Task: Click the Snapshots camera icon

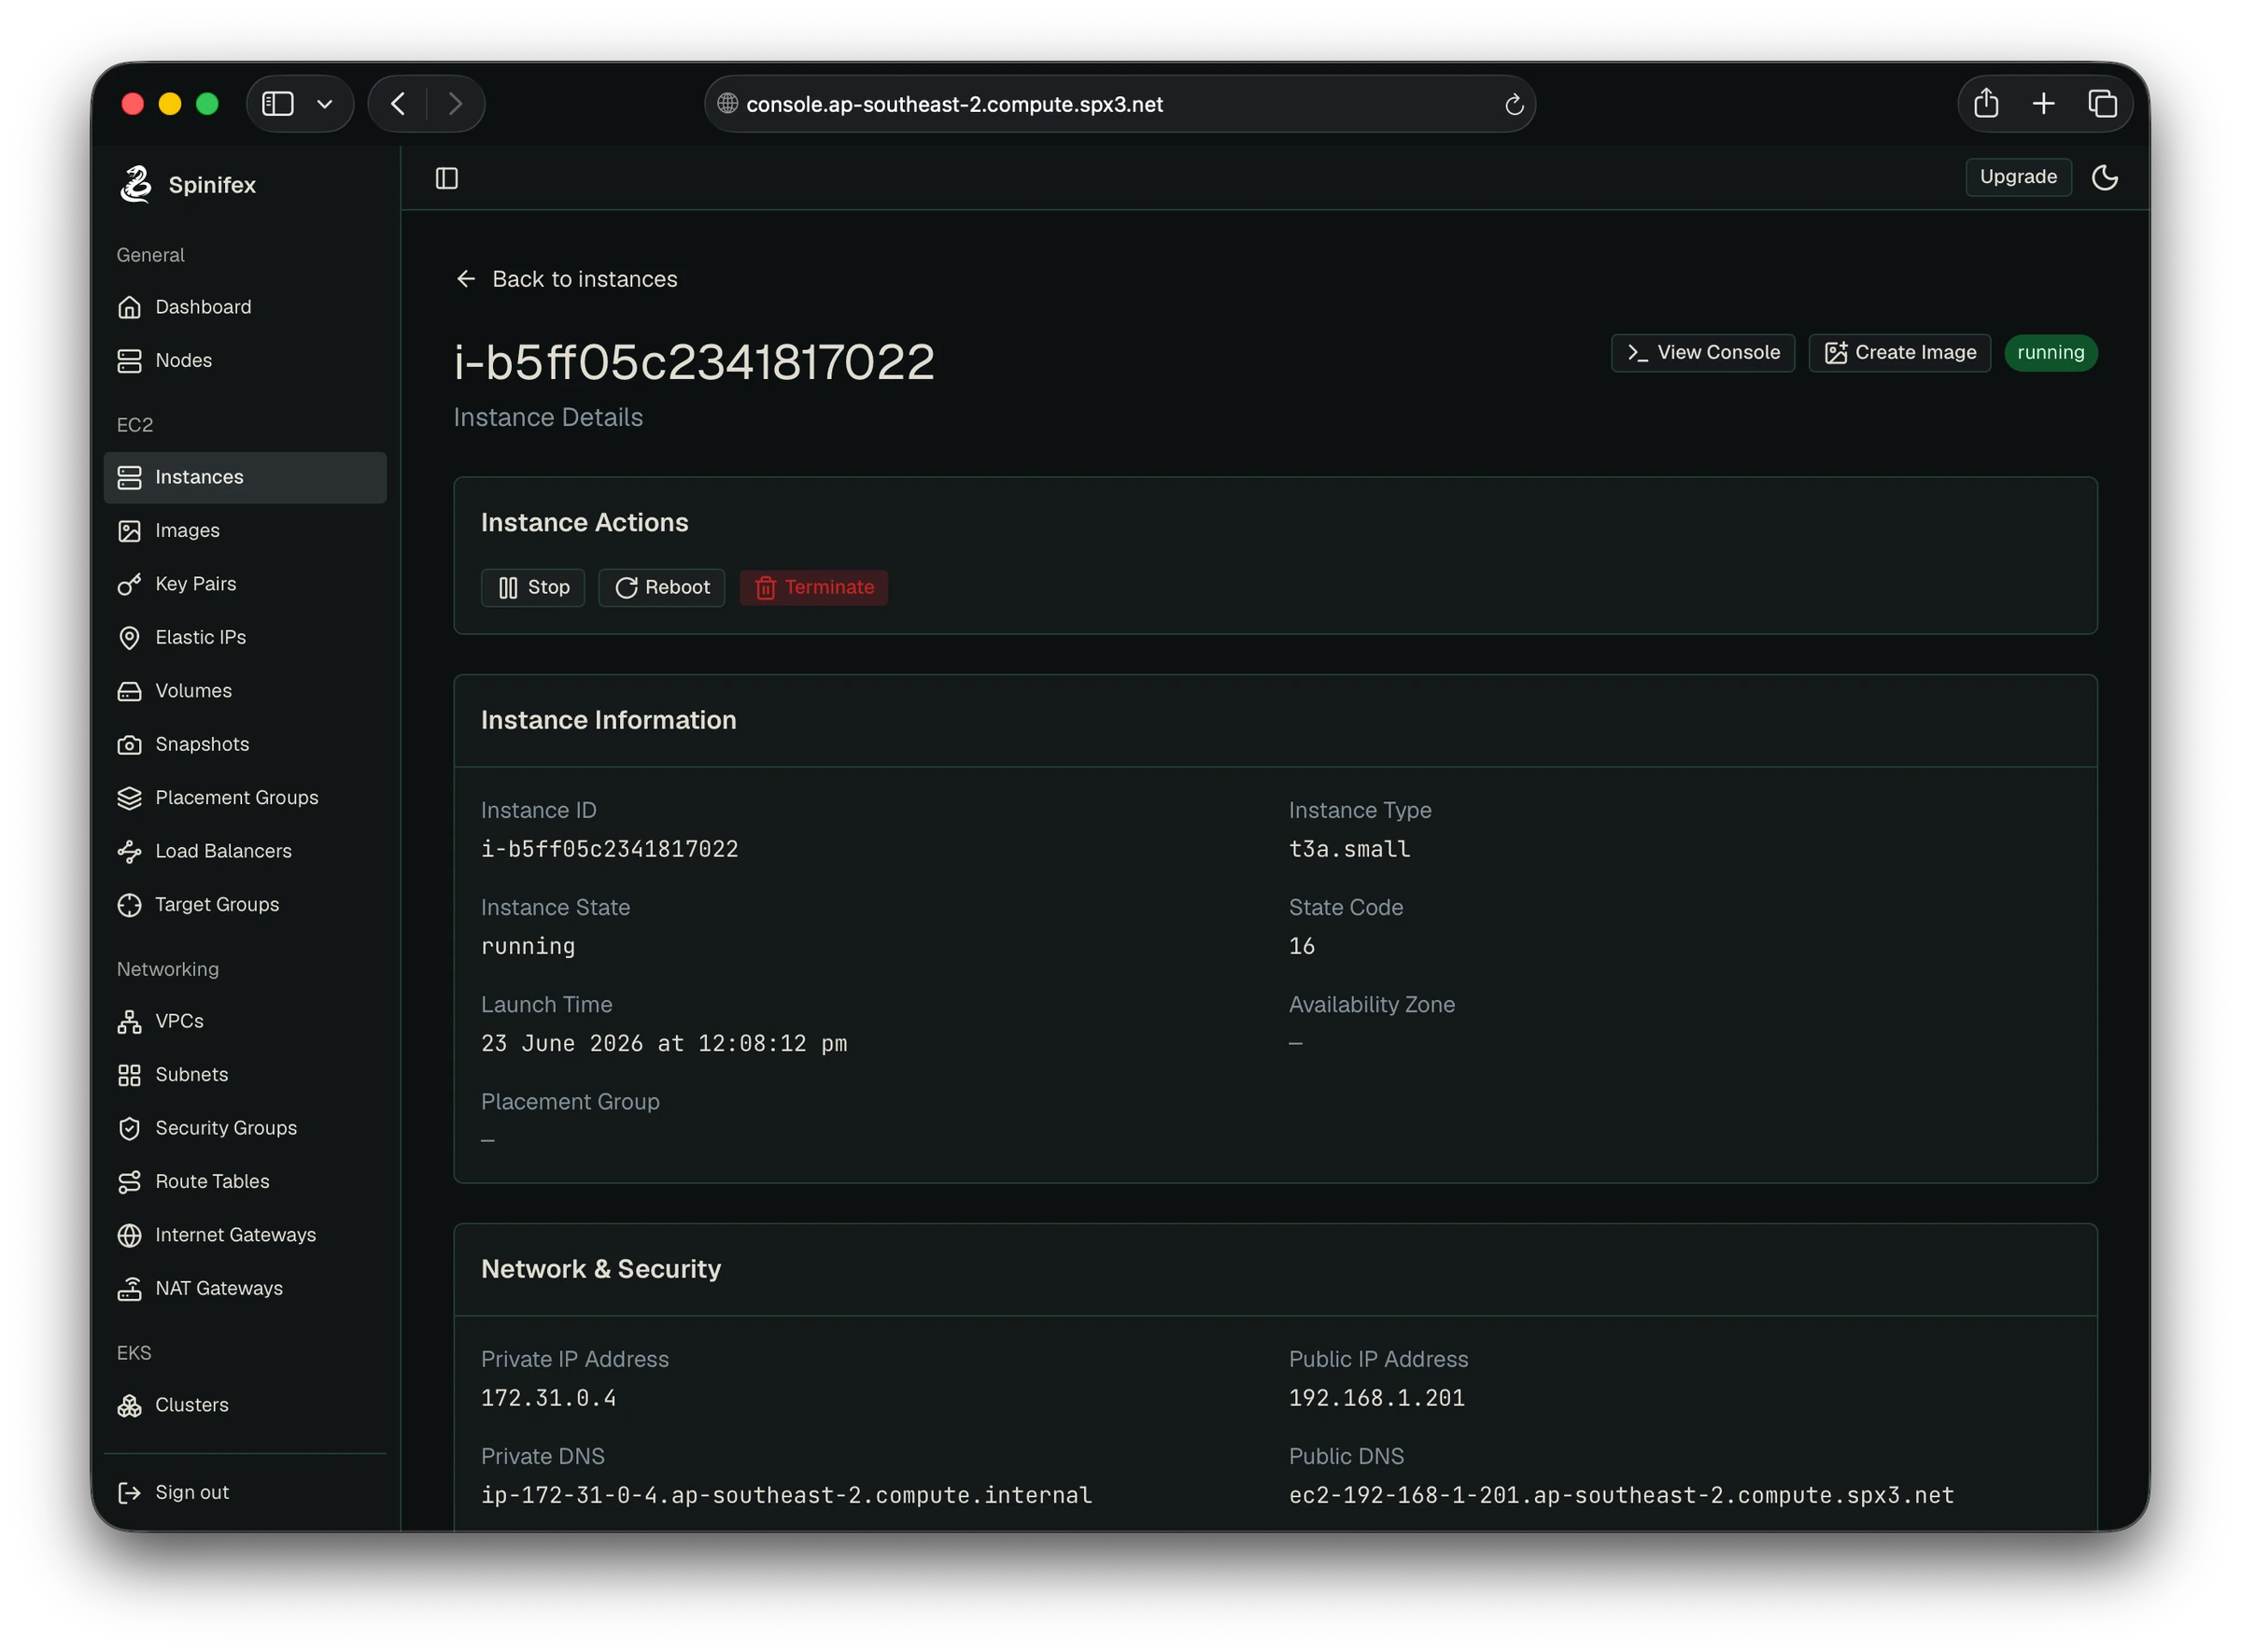Action: coord(129,745)
